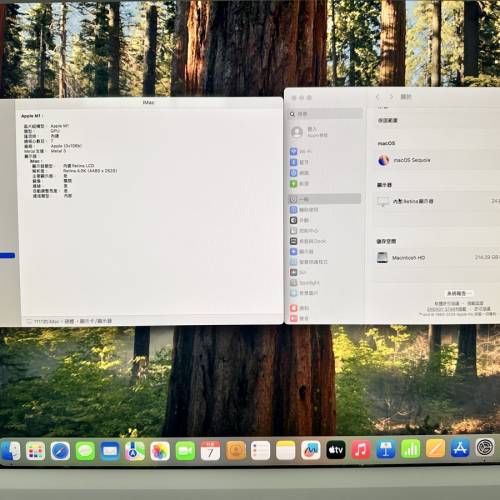The image size is (500, 500).
Task: Open Spotlight settings in sidebar
Action: coord(325,283)
